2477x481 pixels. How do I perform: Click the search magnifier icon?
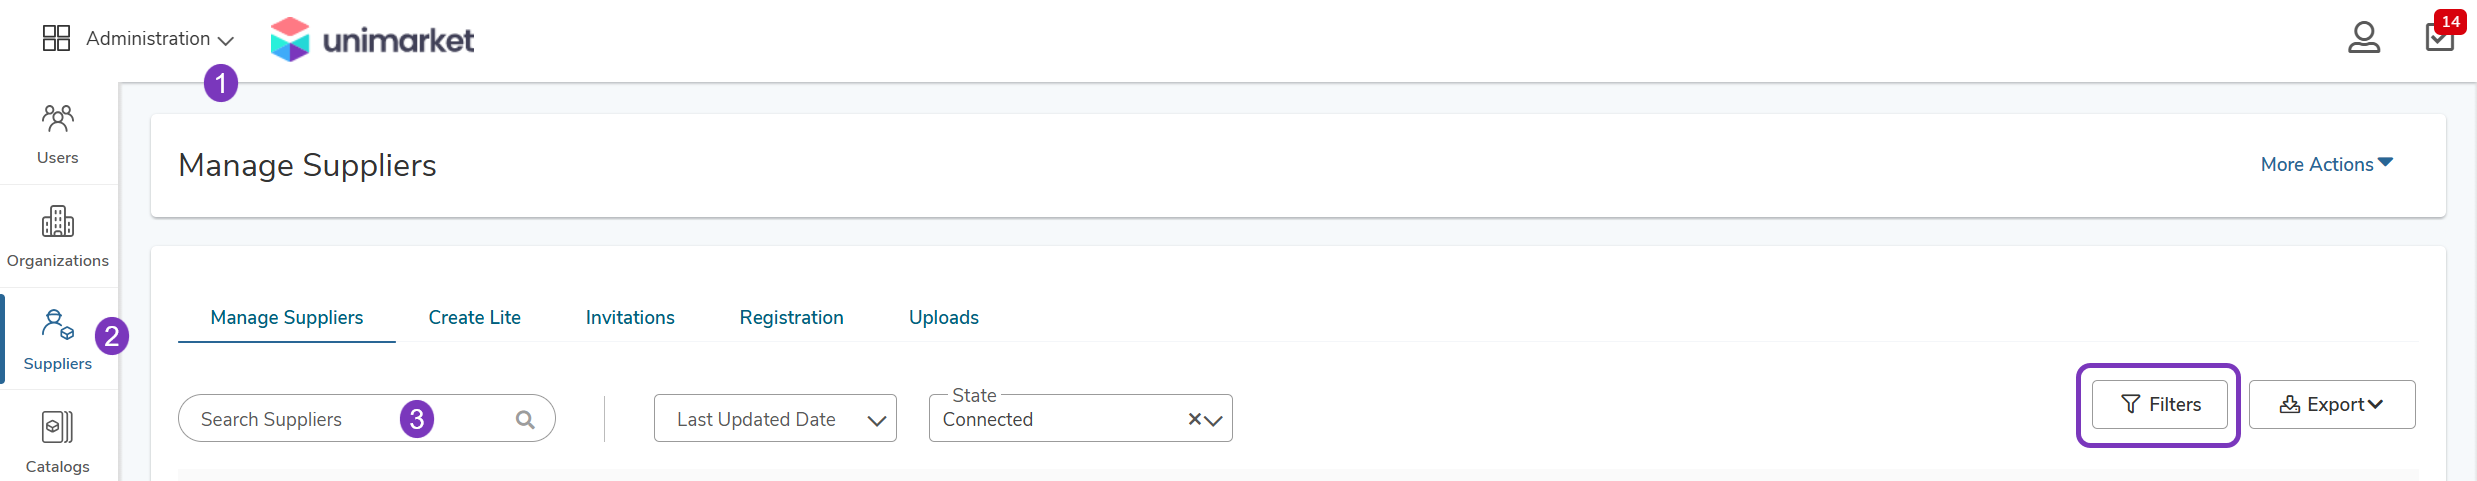tap(525, 420)
